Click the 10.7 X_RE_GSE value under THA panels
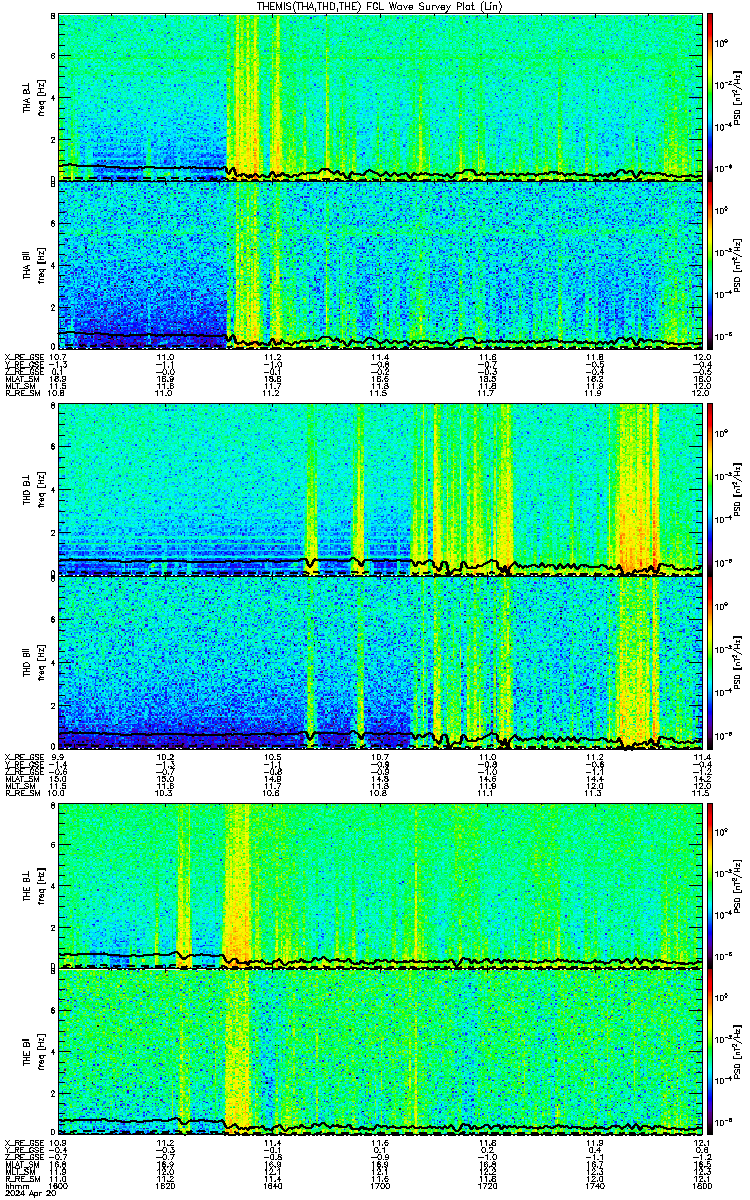The height and width of the screenshot is (1200, 750). click(59, 357)
